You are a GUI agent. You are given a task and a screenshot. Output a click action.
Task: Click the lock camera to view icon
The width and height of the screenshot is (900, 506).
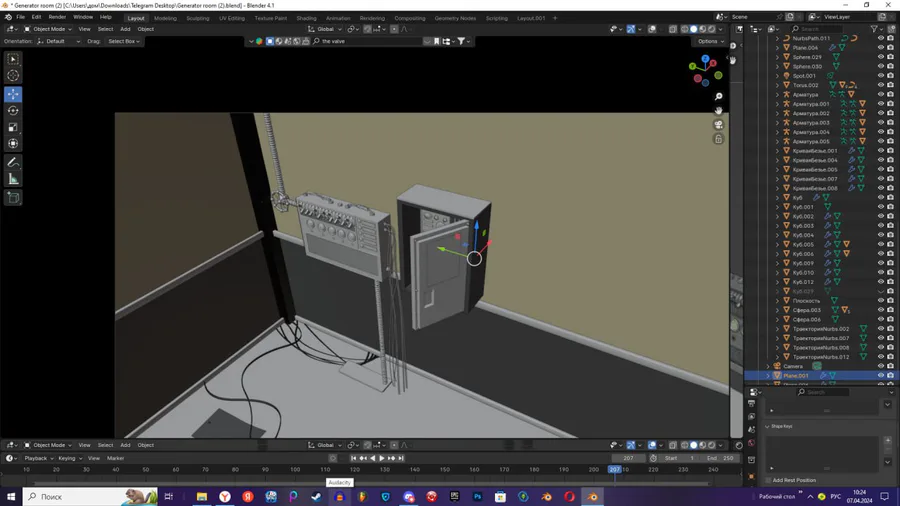pyautogui.click(x=718, y=139)
